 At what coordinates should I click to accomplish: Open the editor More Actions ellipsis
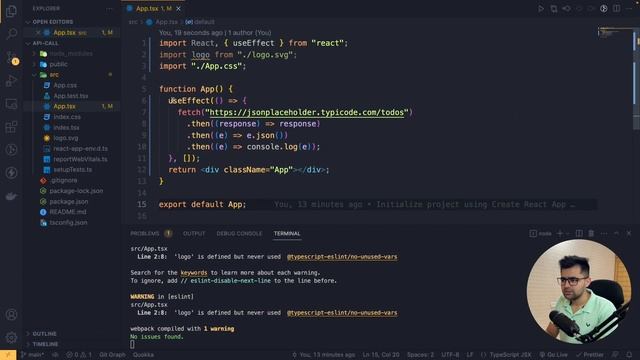(x=629, y=8)
